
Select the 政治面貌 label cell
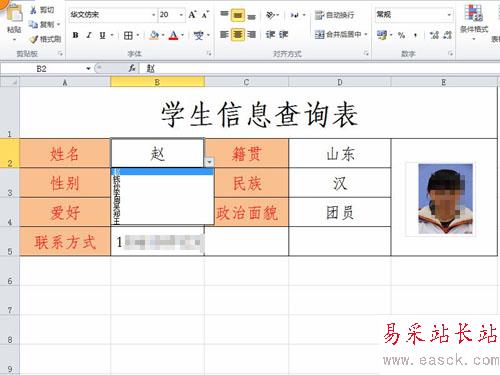click(251, 212)
